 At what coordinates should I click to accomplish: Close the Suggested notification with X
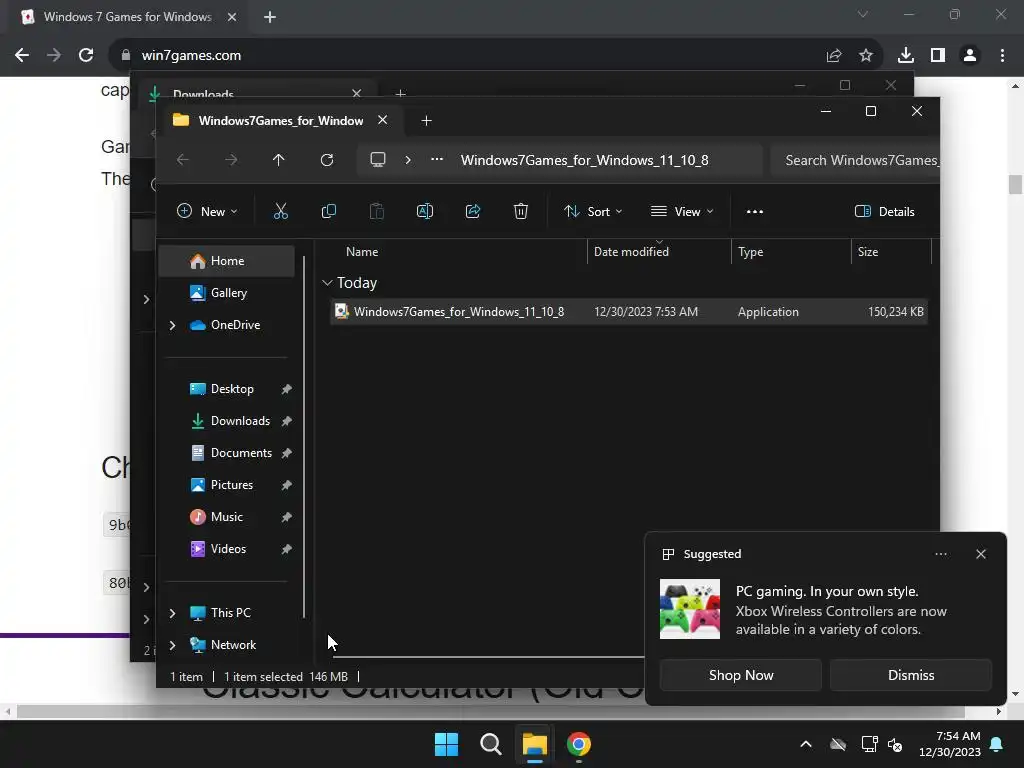(980, 554)
